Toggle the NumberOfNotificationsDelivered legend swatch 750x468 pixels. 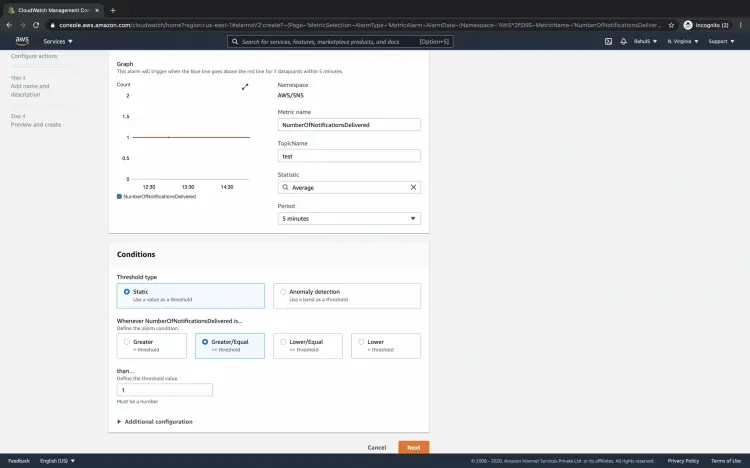[x=119, y=197]
